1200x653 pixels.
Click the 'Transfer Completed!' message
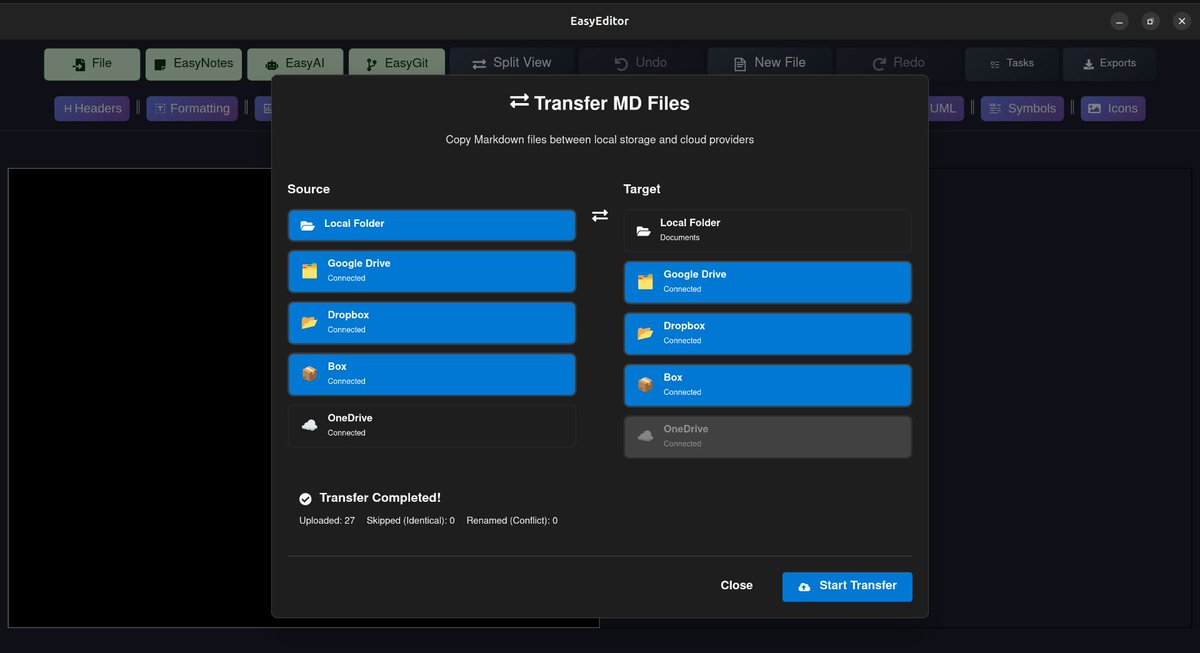[380, 498]
